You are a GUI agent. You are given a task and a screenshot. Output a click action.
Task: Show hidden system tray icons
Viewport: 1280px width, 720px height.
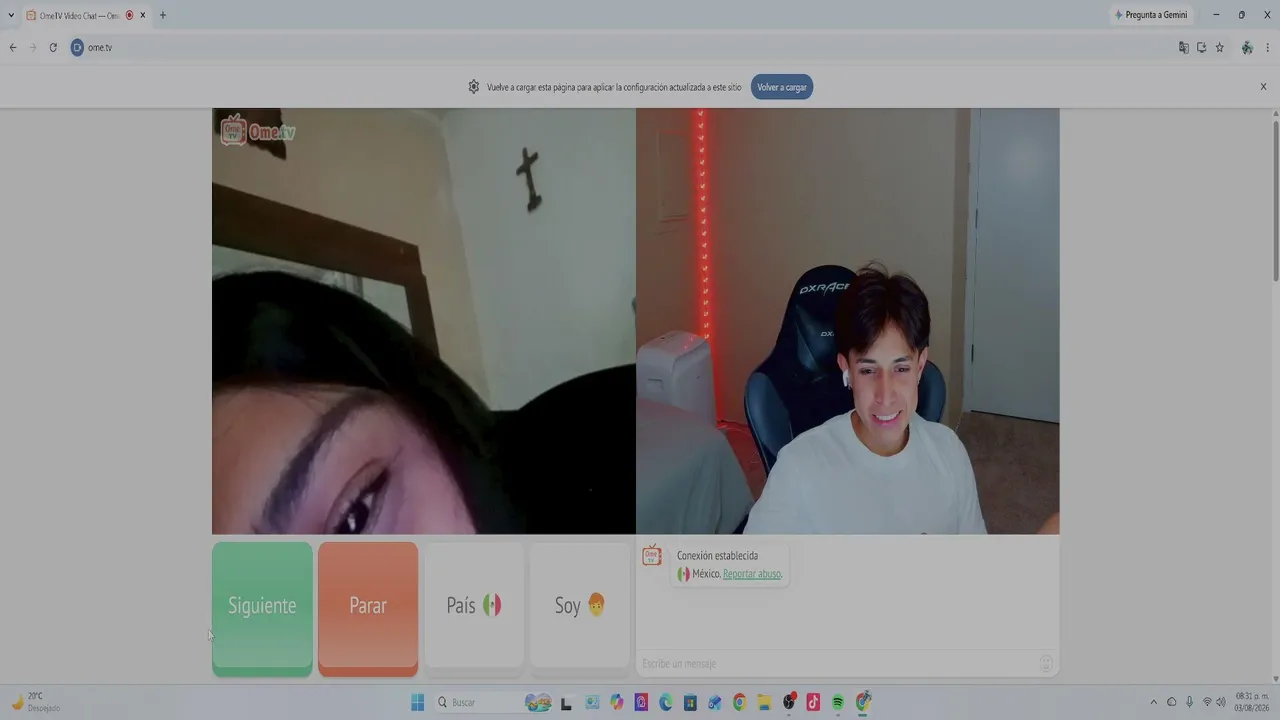click(x=1153, y=702)
